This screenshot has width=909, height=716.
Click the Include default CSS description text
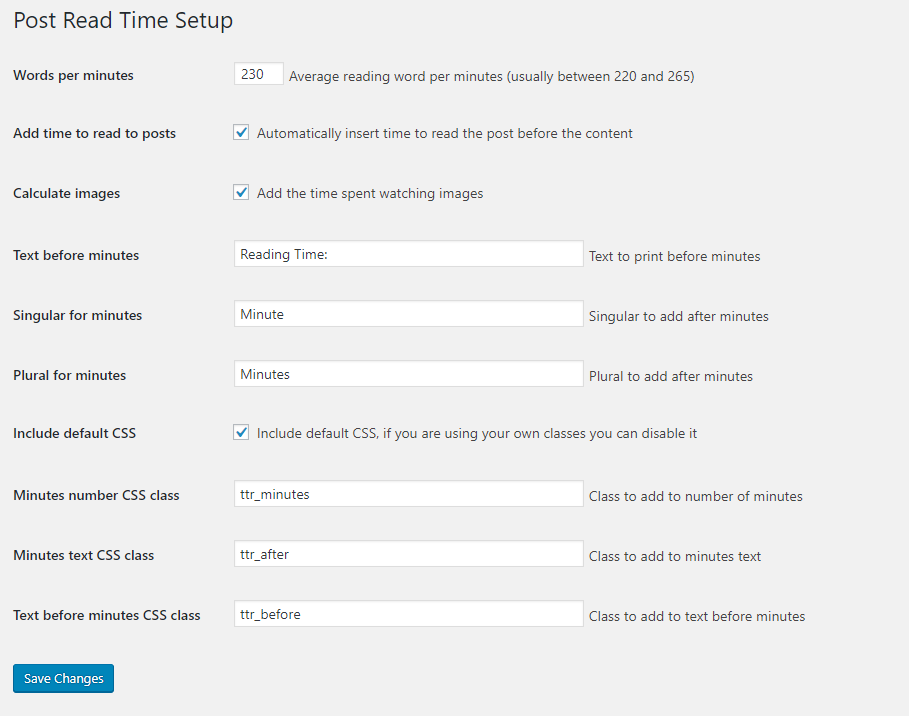[477, 434]
